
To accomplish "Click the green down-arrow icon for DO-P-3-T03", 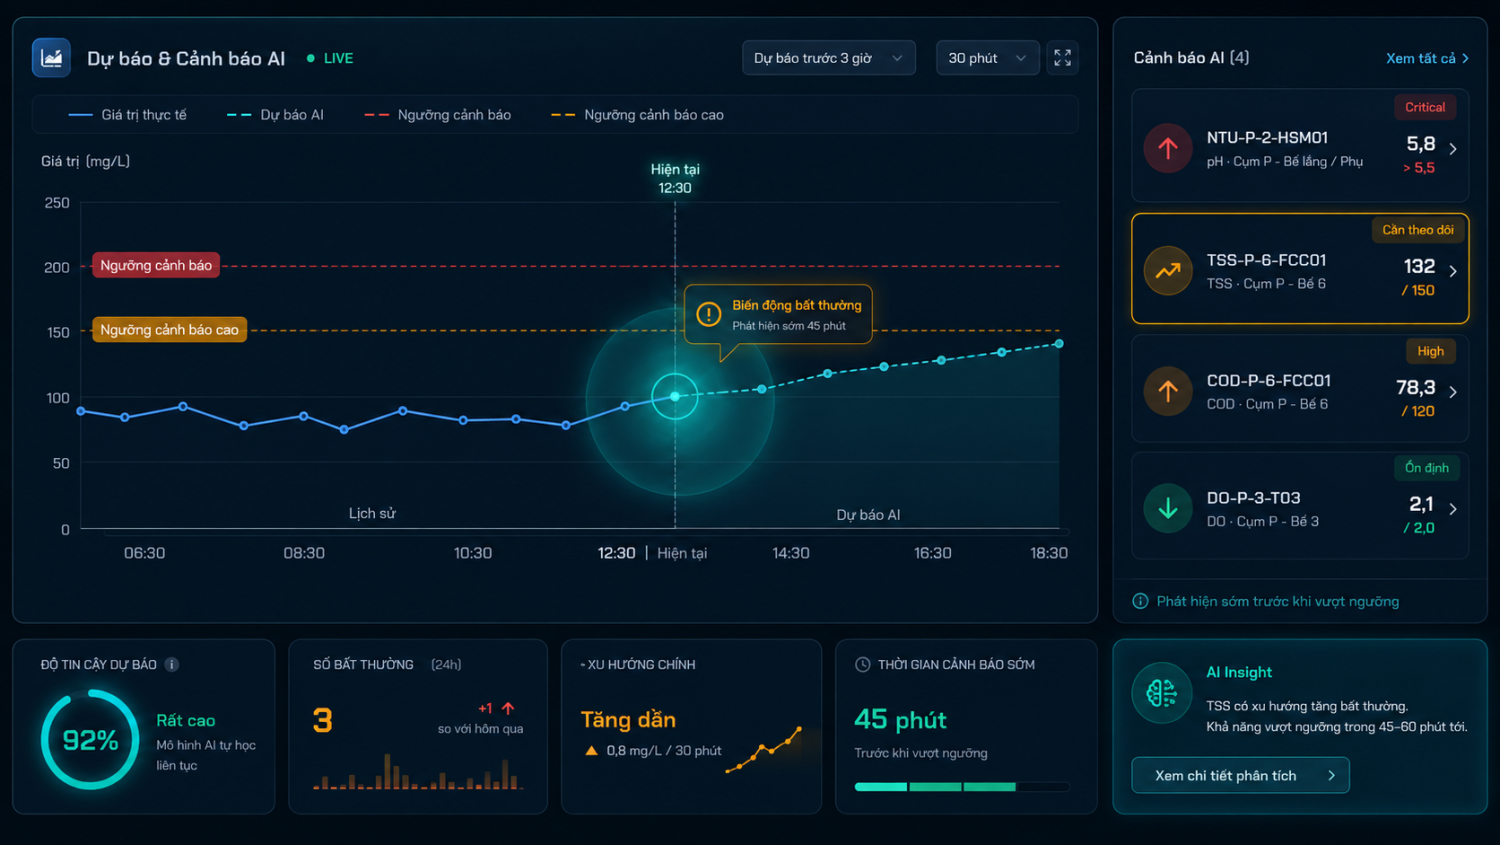I will [1168, 508].
